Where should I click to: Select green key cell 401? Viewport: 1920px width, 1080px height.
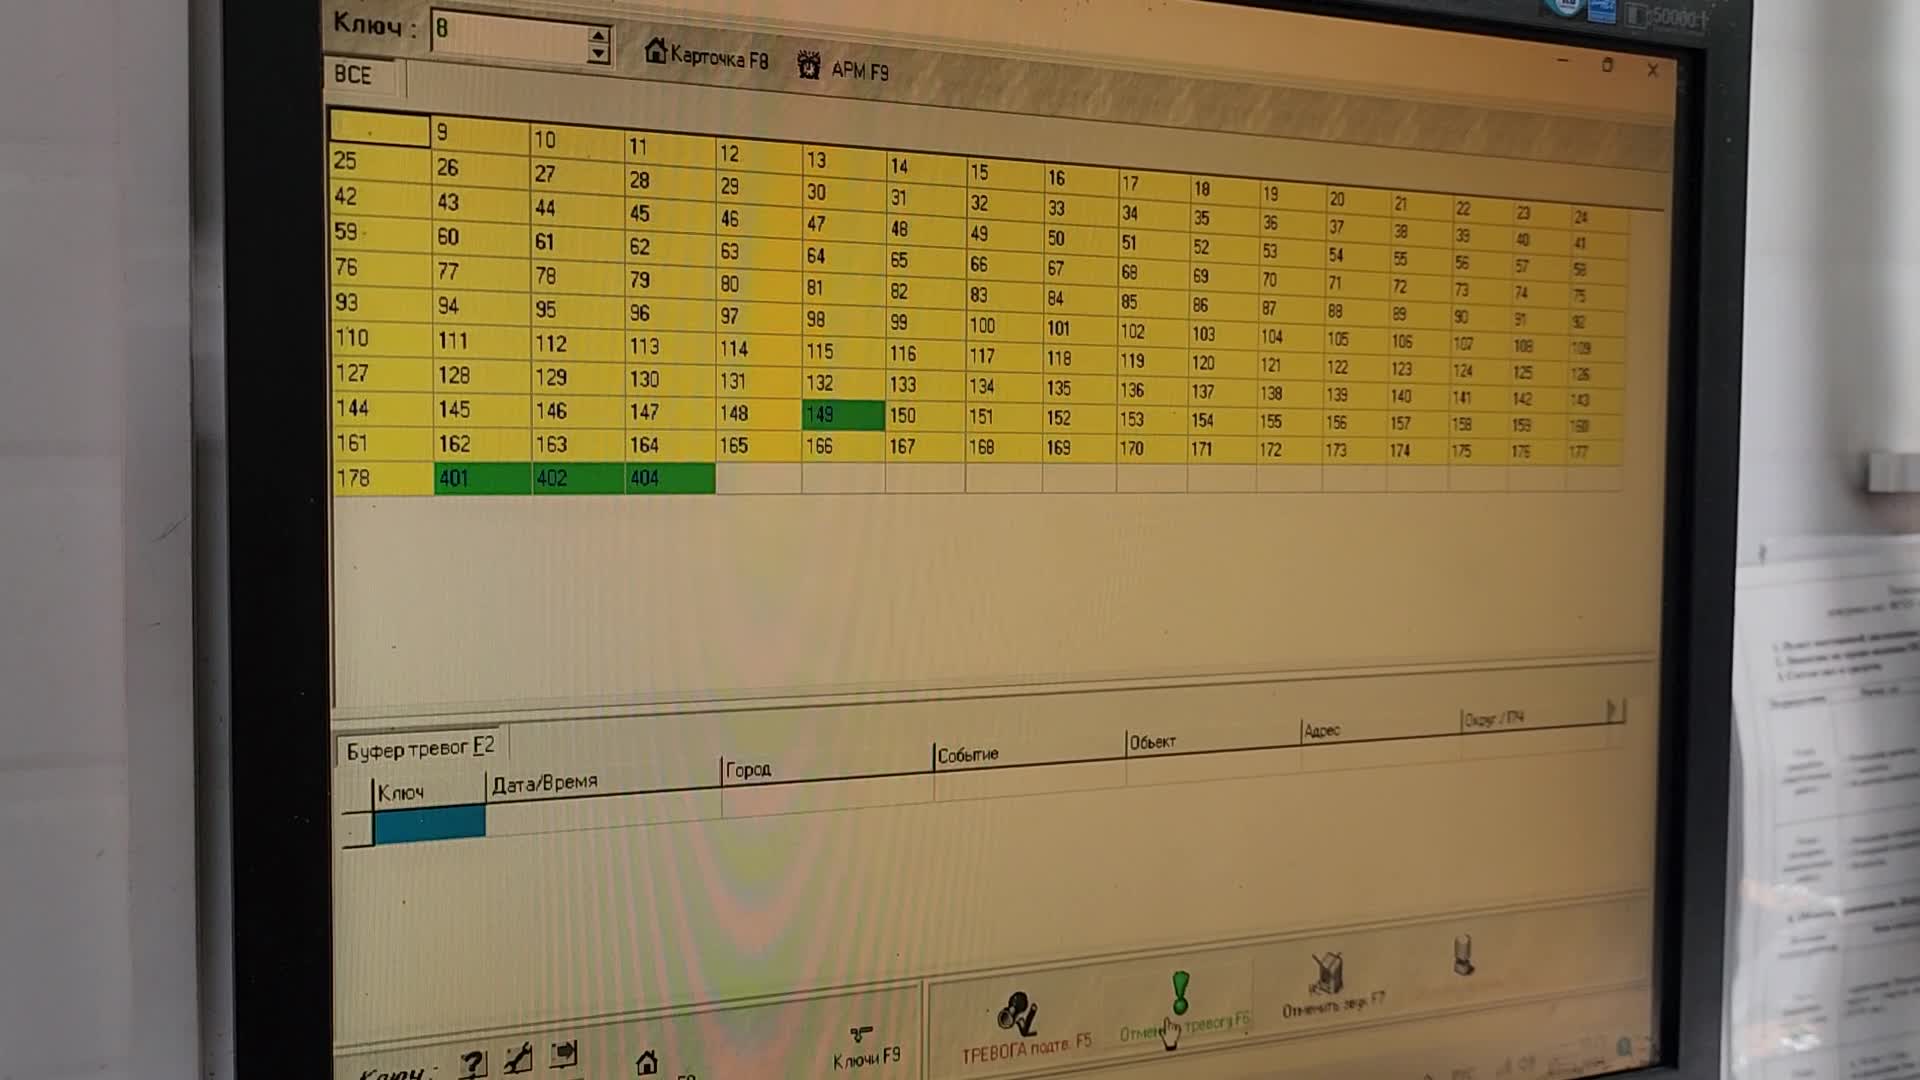[x=482, y=478]
